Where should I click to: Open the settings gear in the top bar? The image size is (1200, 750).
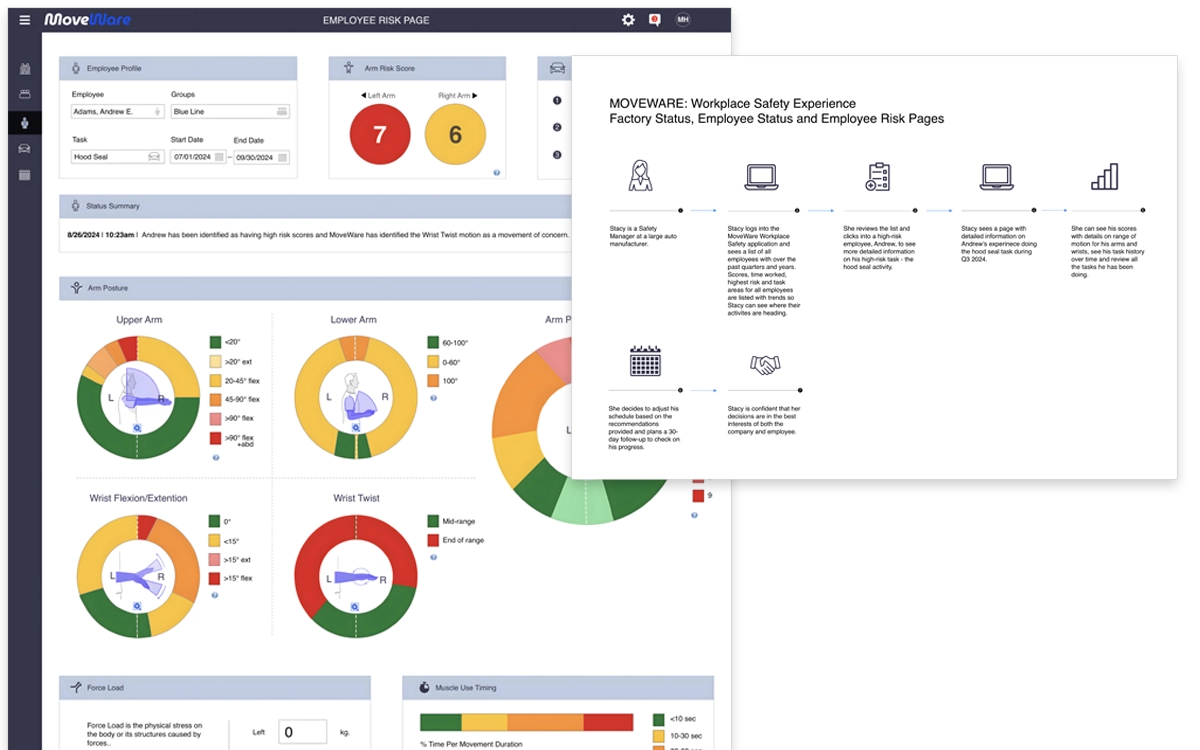(x=628, y=19)
